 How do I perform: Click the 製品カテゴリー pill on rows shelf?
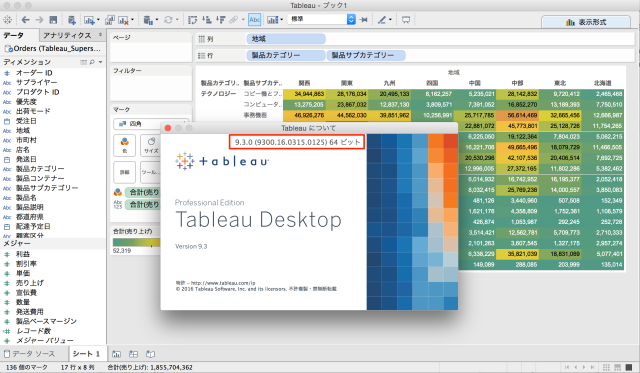pos(286,55)
